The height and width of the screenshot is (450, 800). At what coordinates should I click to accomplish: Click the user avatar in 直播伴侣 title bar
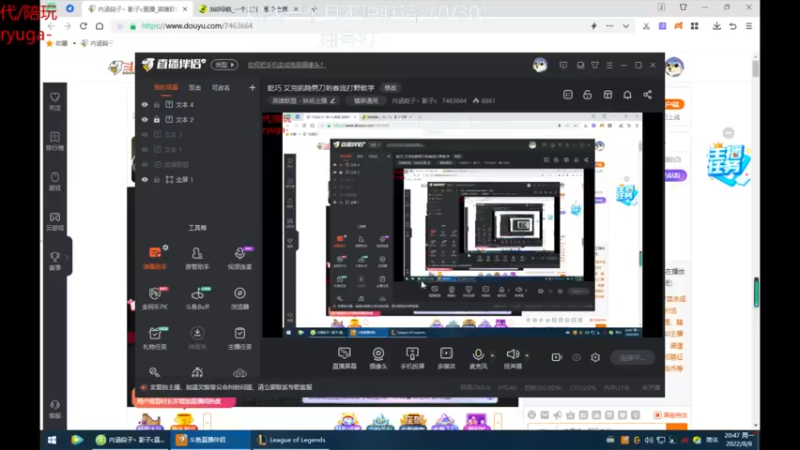click(x=540, y=65)
